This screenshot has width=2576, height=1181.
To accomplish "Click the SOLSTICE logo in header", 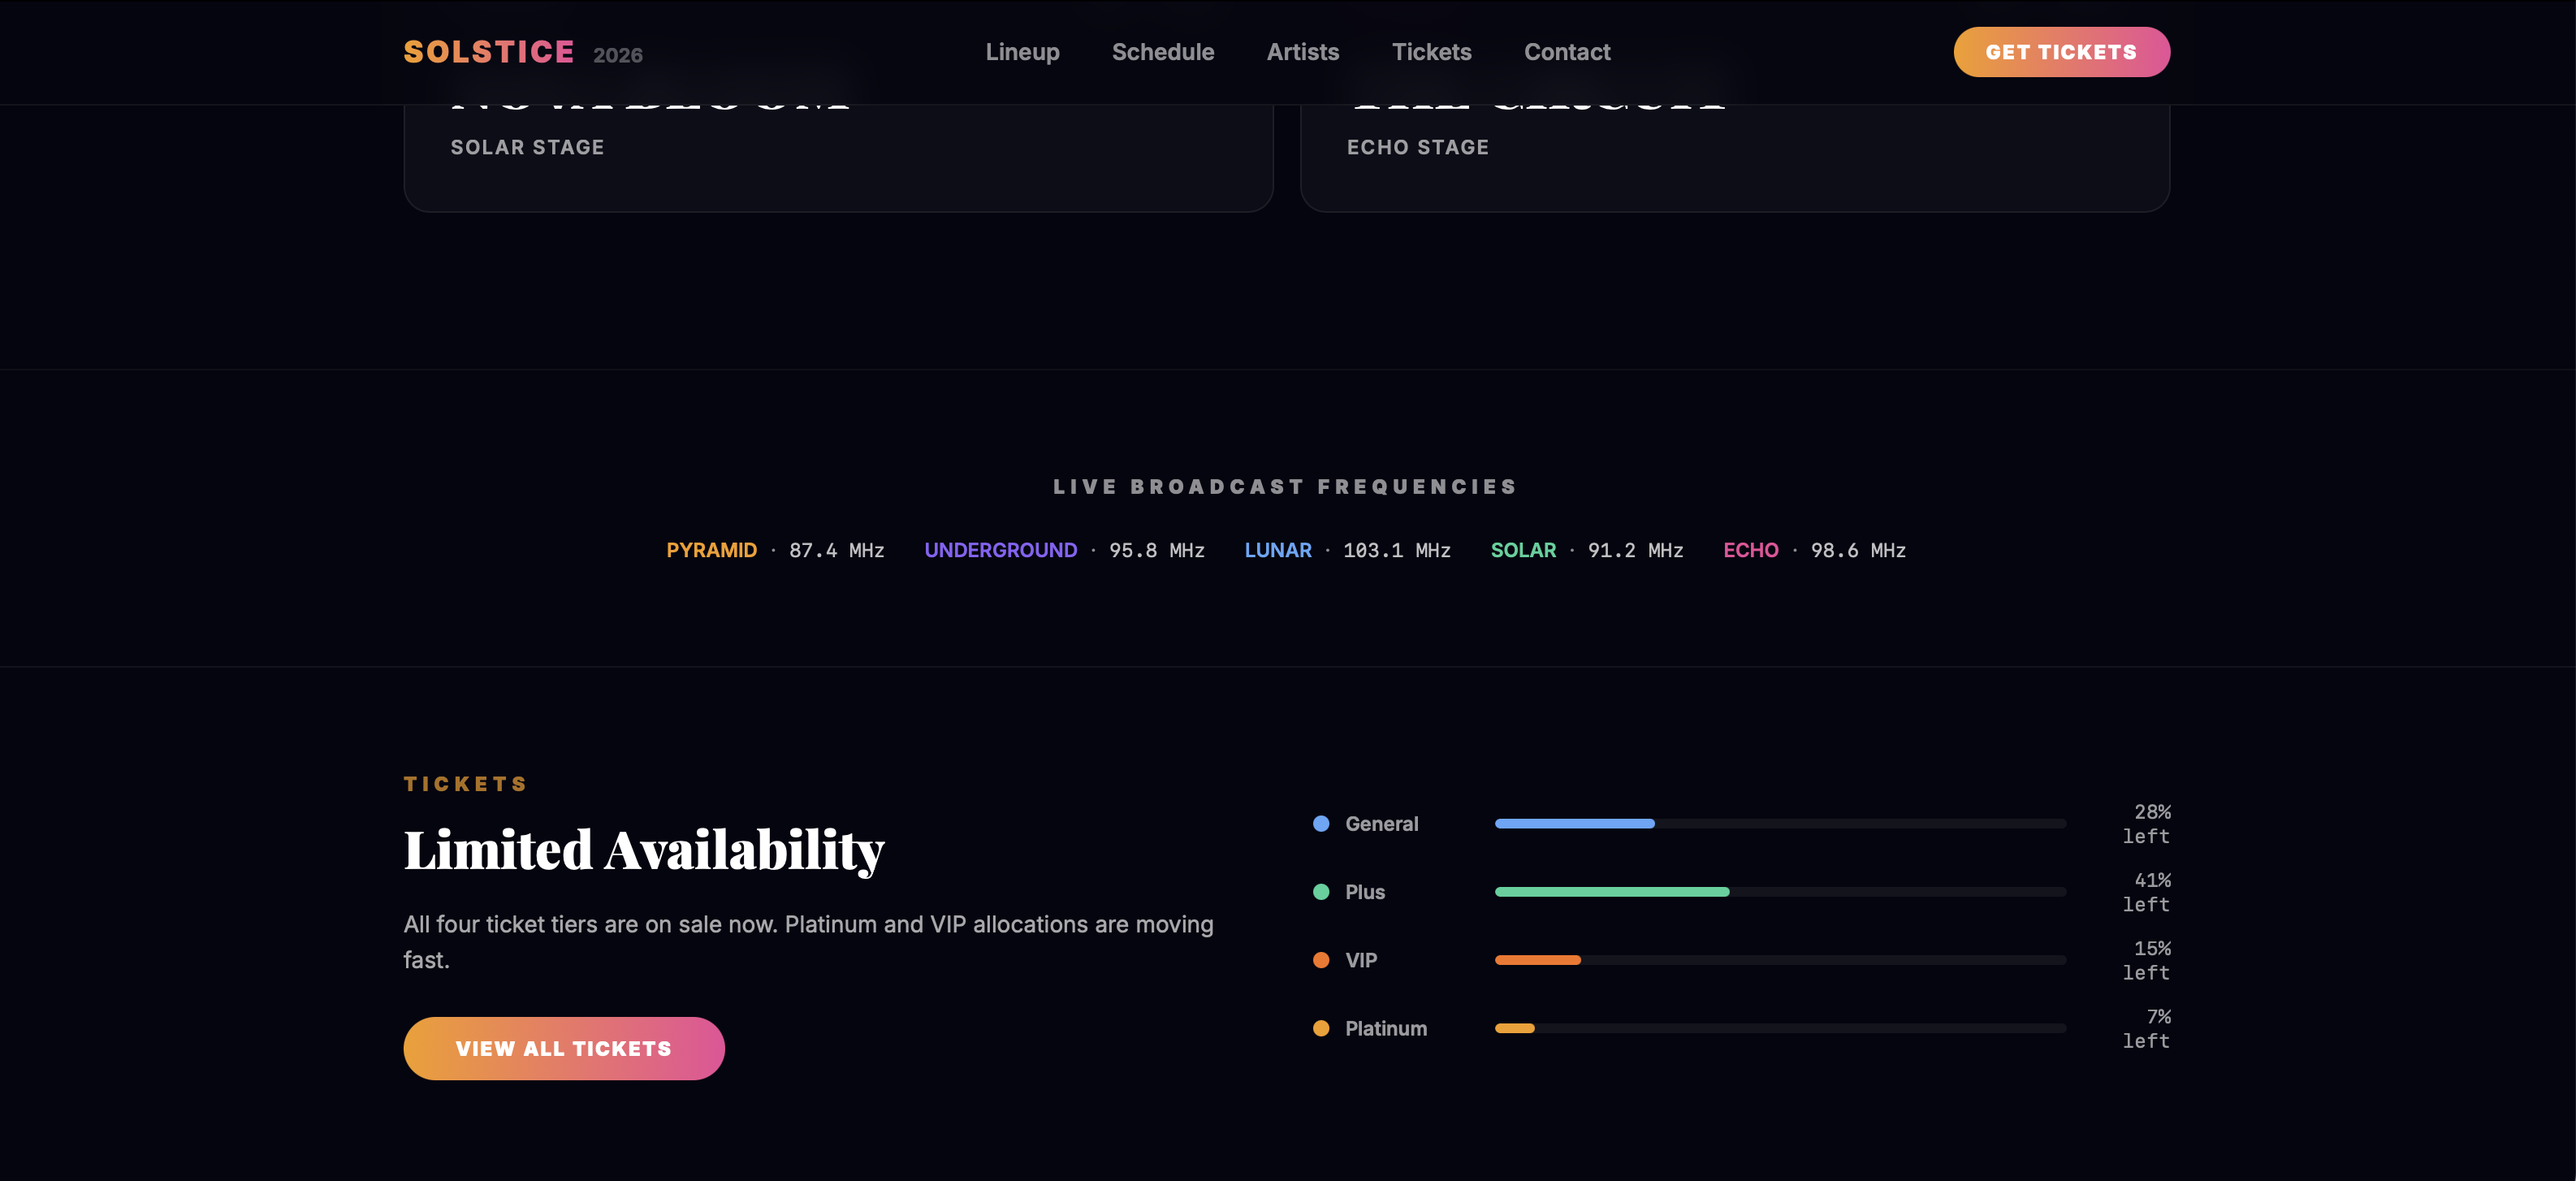I will coord(489,52).
